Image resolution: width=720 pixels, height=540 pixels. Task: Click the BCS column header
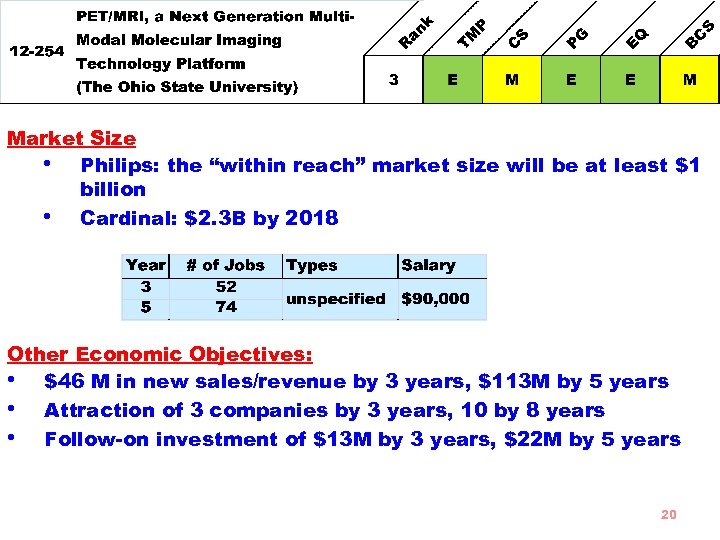coord(700,34)
